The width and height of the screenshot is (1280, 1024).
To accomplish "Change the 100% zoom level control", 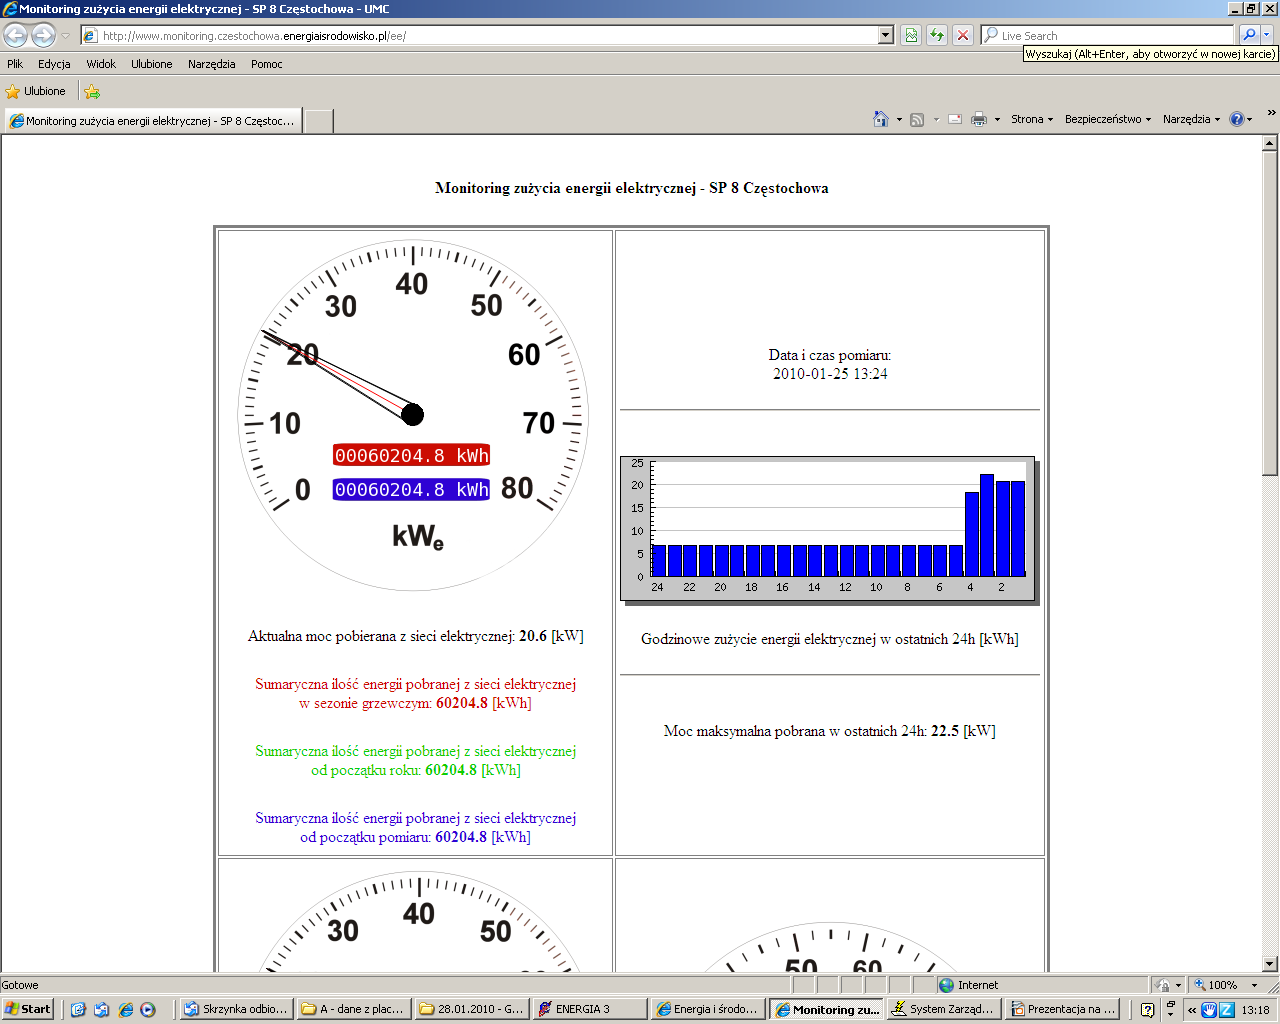I will [x=1228, y=985].
